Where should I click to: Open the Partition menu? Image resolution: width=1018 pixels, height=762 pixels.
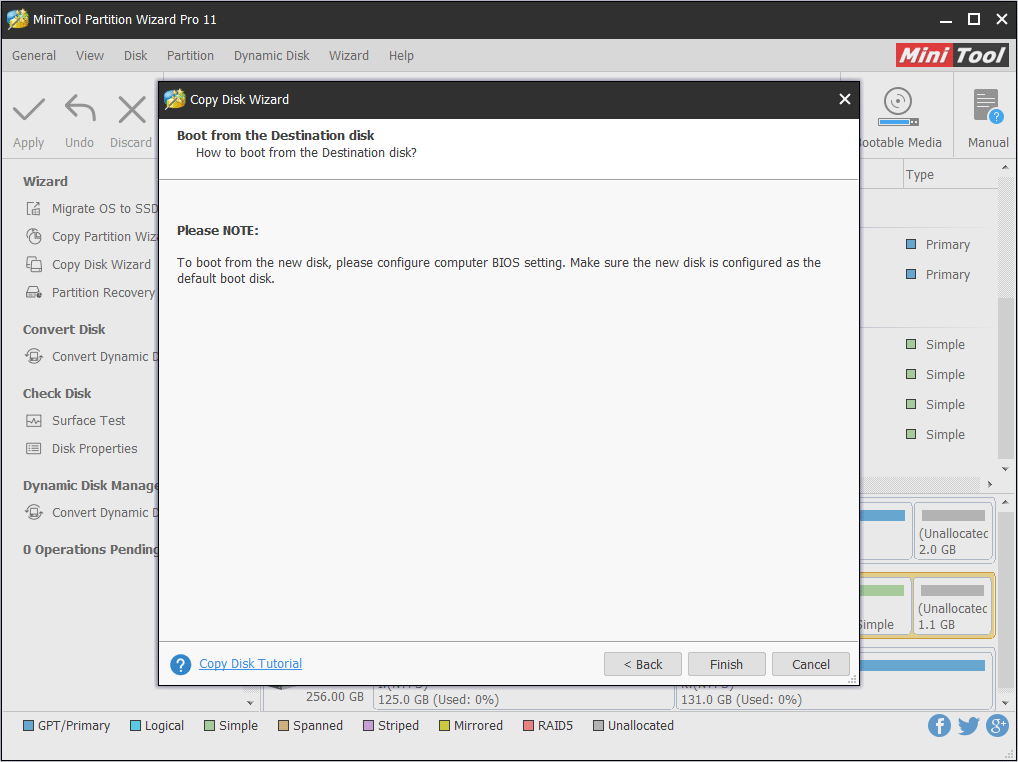[190, 56]
